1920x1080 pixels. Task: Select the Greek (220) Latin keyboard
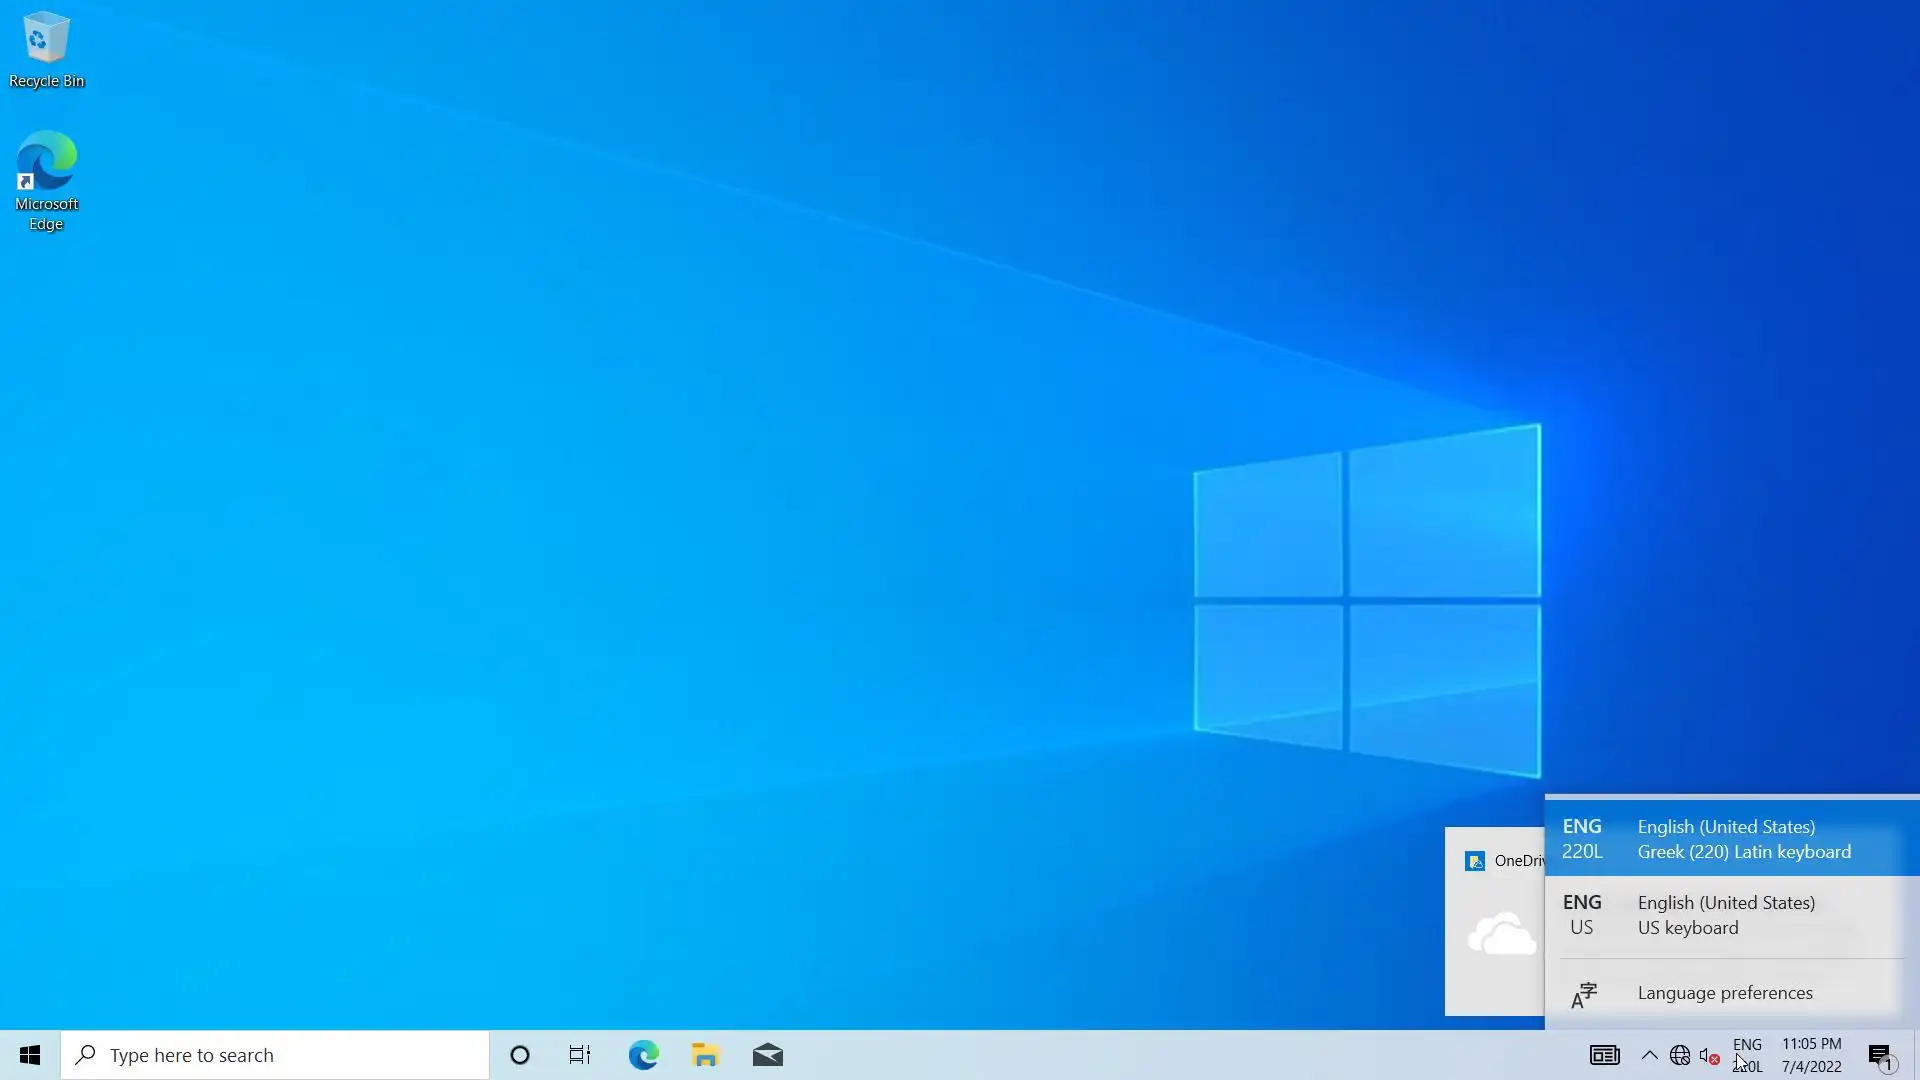(1730, 839)
